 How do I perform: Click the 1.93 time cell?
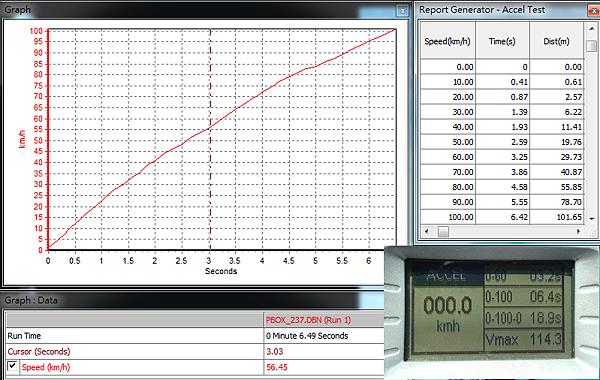point(502,127)
